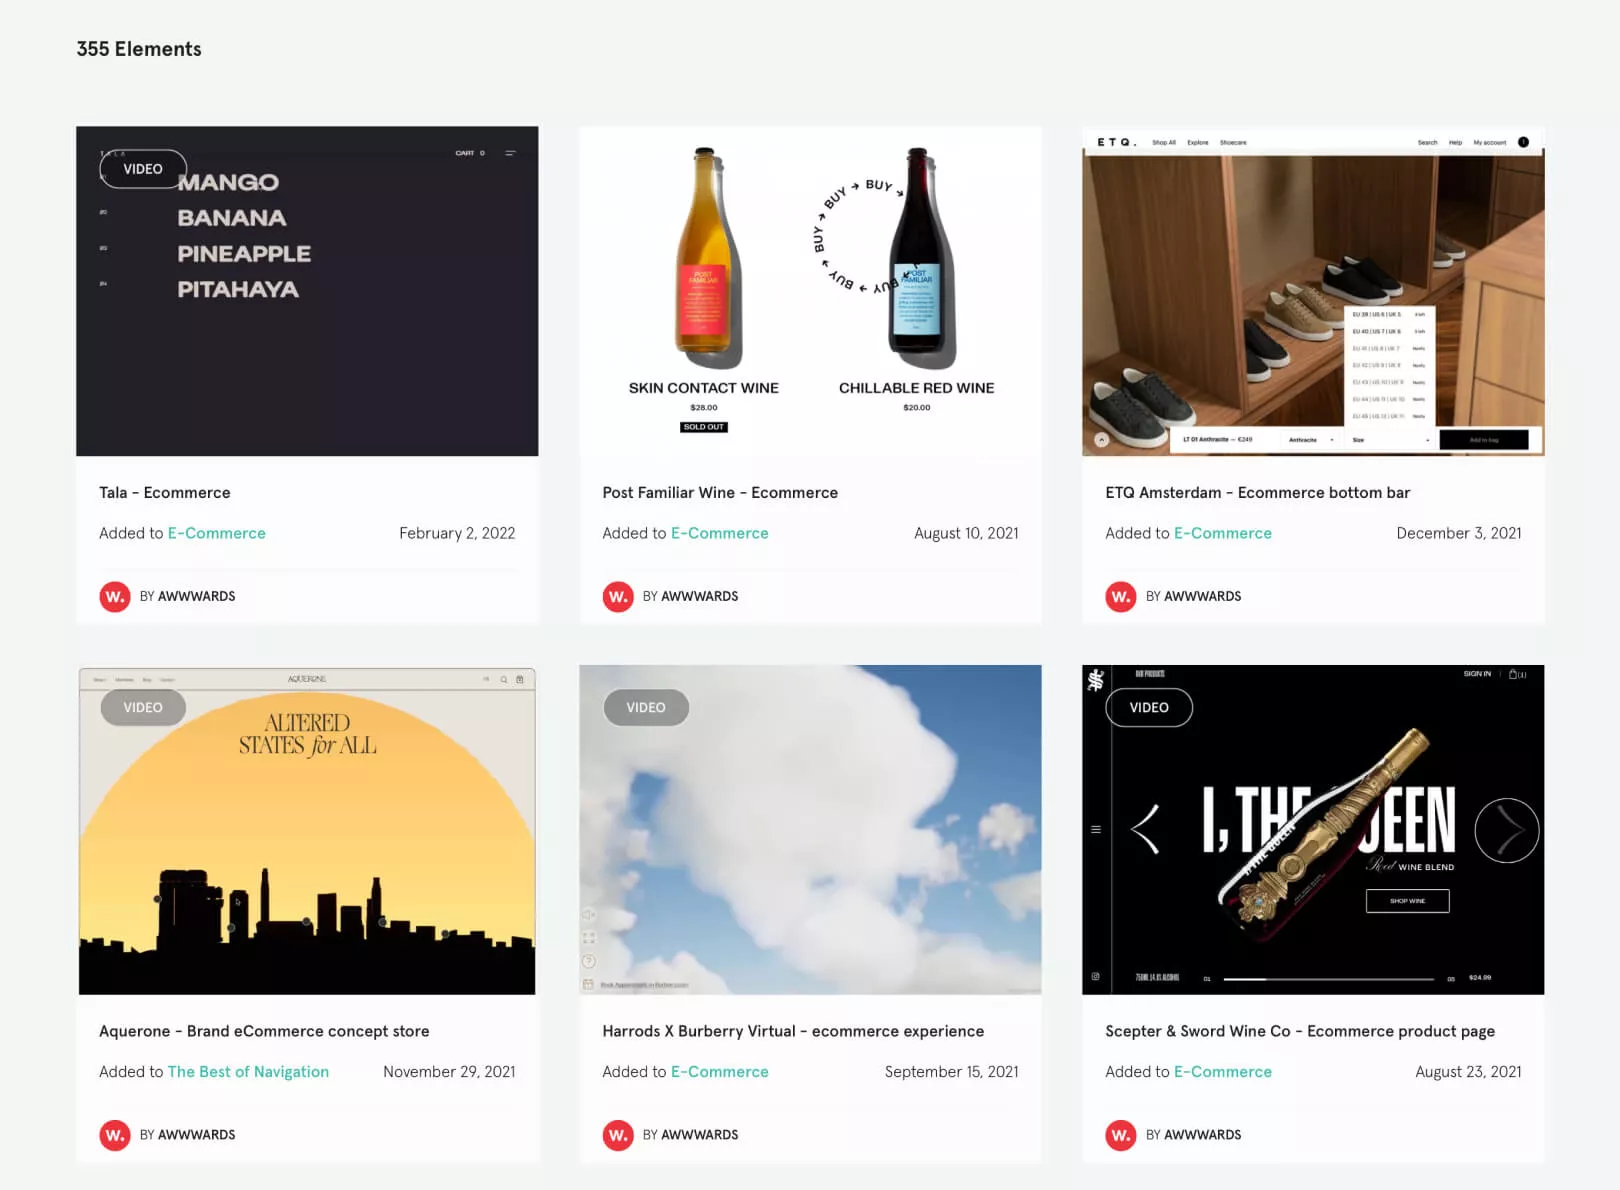
Task: Open the Aquerone sunset skyline thumbnail
Action: click(307, 830)
